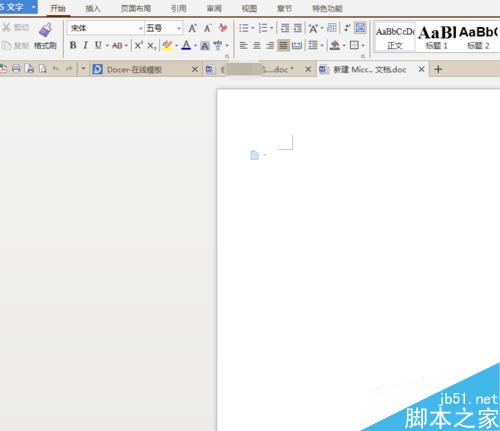This screenshot has width=500, height=431.
Task: Switch to the 特色功能 ribbon tab
Action: pyautogui.click(x=327, y=8)
